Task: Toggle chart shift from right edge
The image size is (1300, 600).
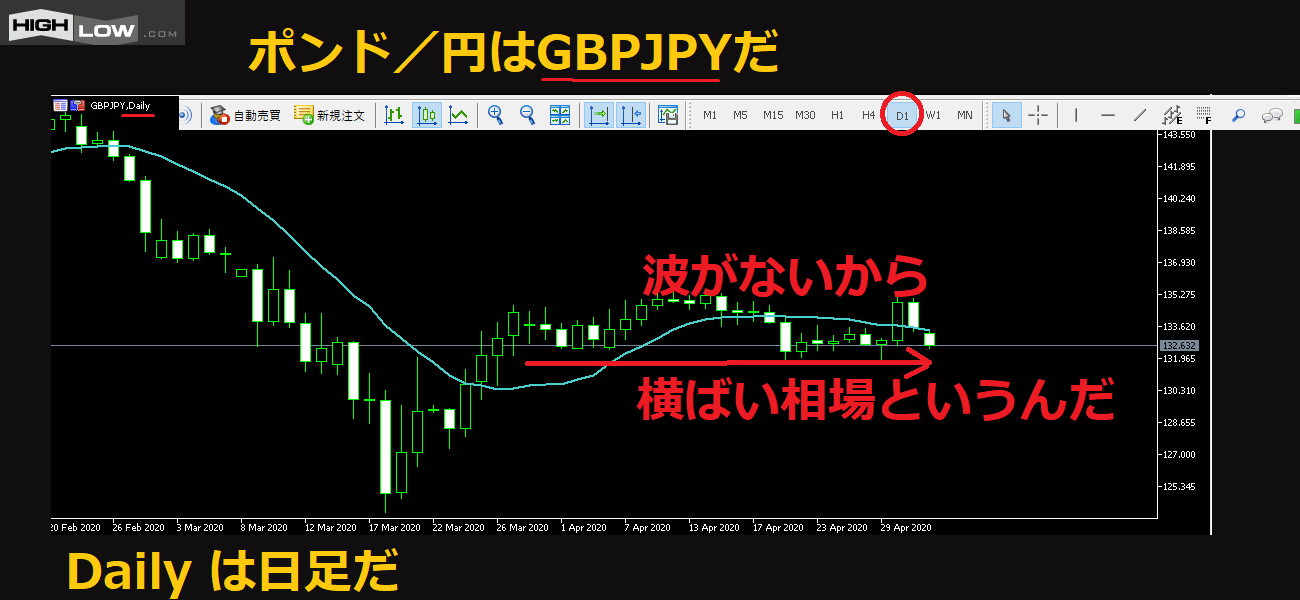Action: [631, 115]
